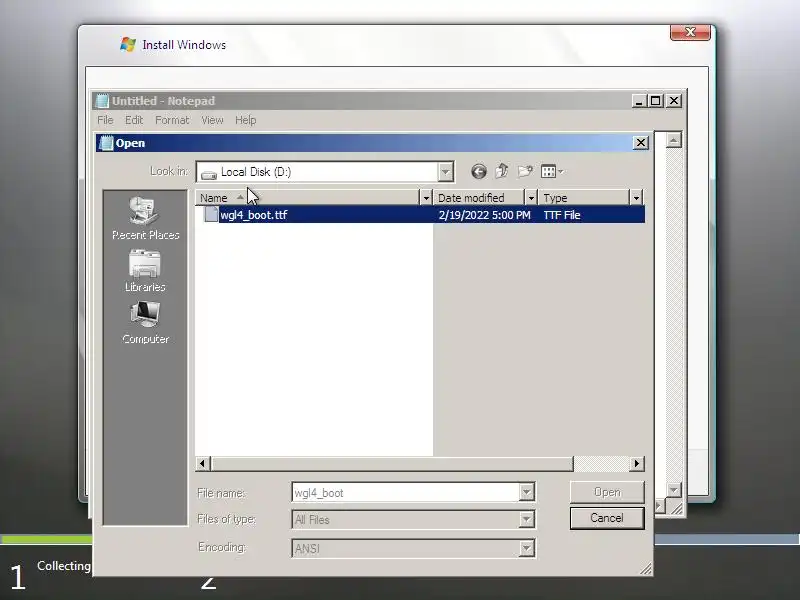Click Notepad vertical scroll down arrow
Screen dimensions: 800x600
pyautogui.click(x=674, y=490)
